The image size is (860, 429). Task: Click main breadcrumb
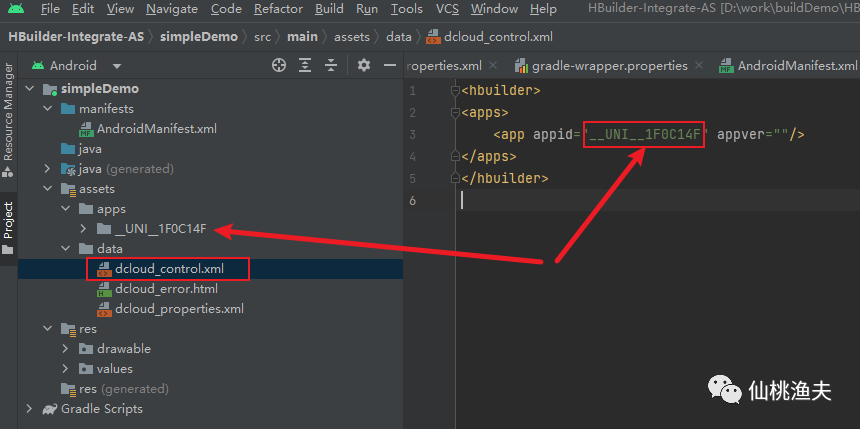[x=303, y=37]
